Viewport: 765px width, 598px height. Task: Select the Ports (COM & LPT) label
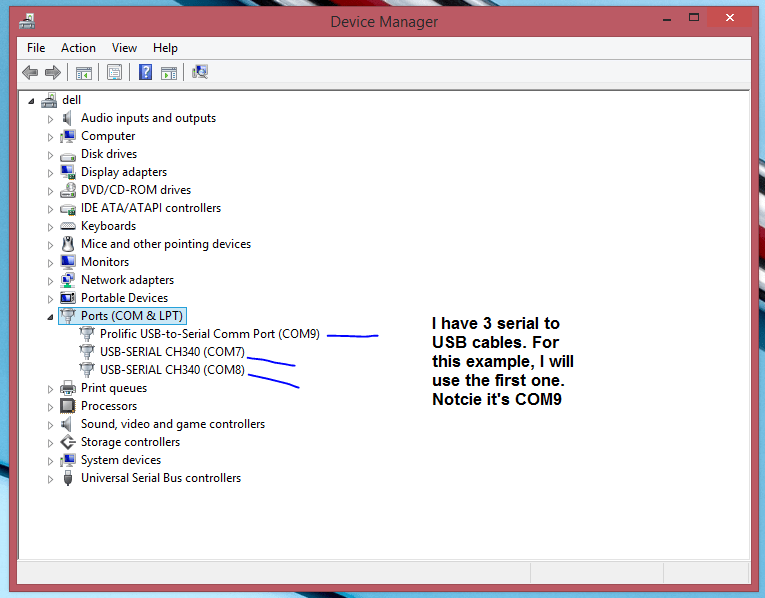click(132, 316)
